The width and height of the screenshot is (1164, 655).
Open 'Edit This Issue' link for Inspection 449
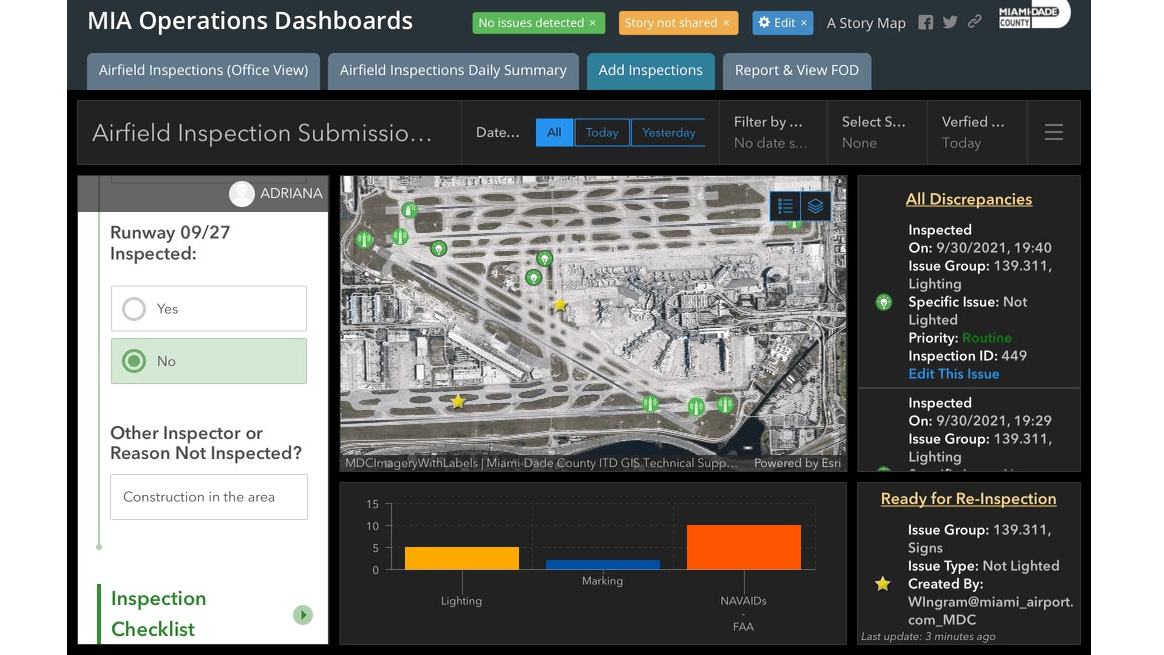pyautogui.click(x=953, y=374)
